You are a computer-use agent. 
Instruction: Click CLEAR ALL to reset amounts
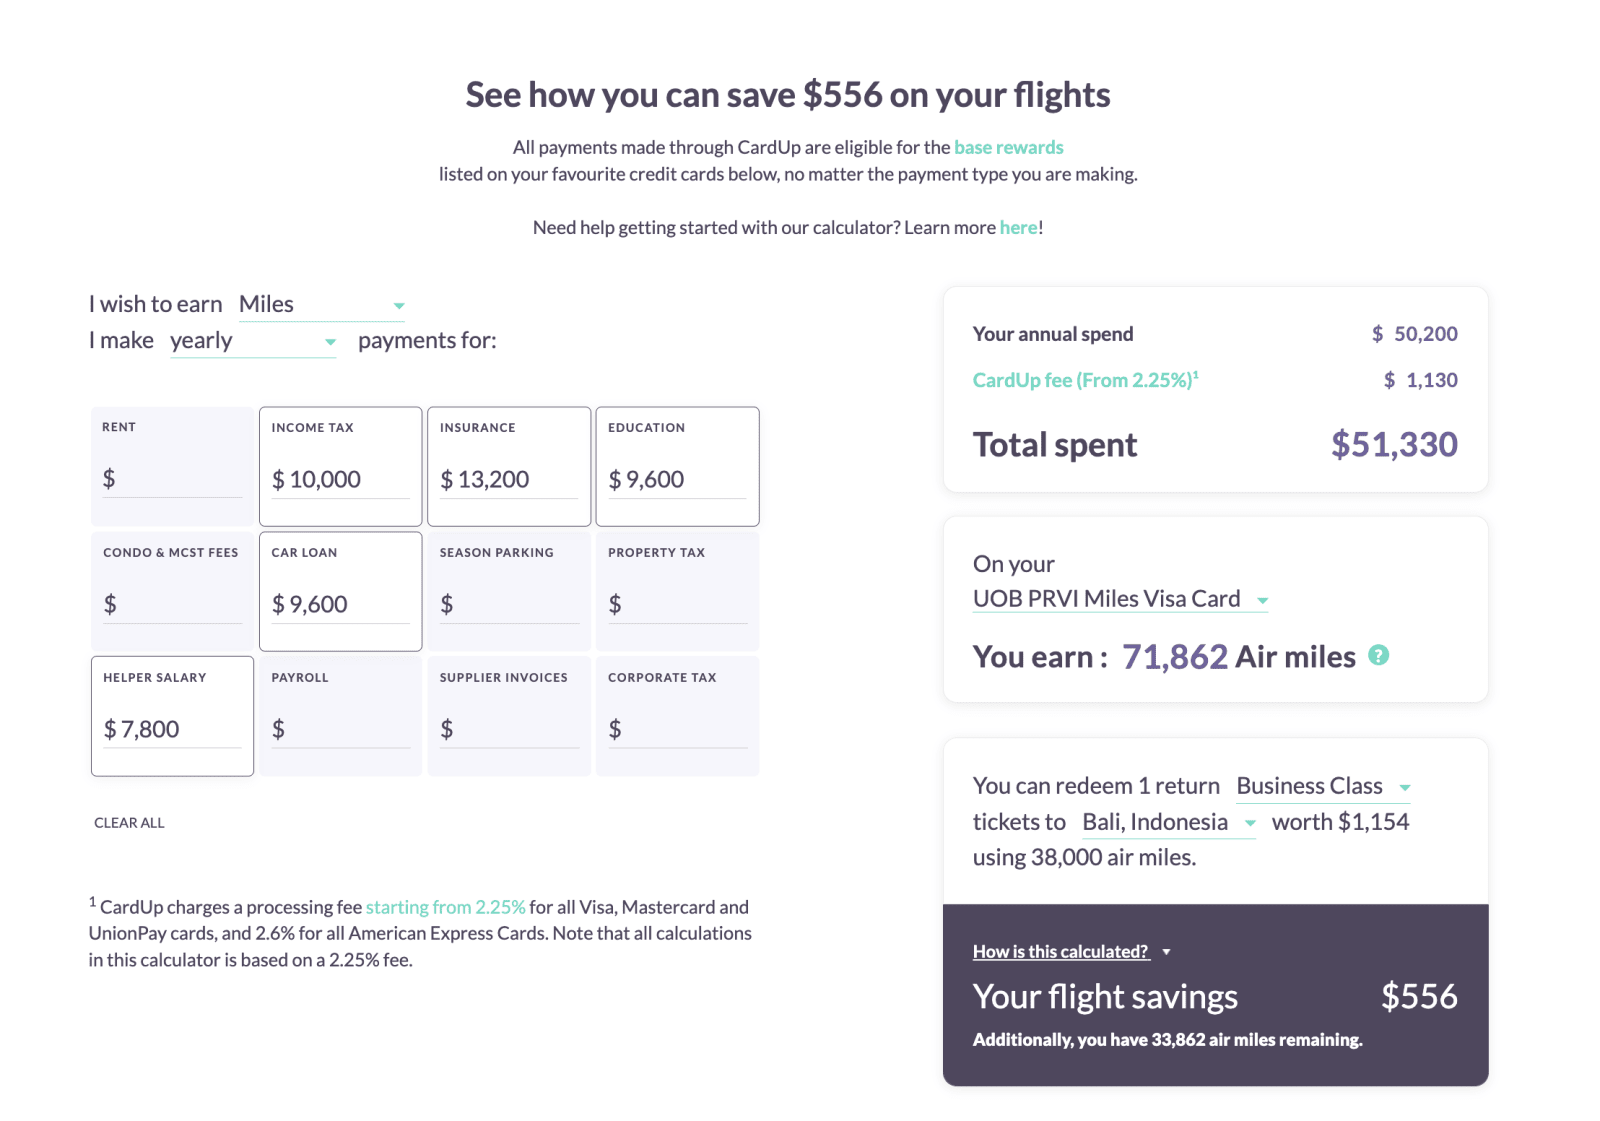point(129,823)
